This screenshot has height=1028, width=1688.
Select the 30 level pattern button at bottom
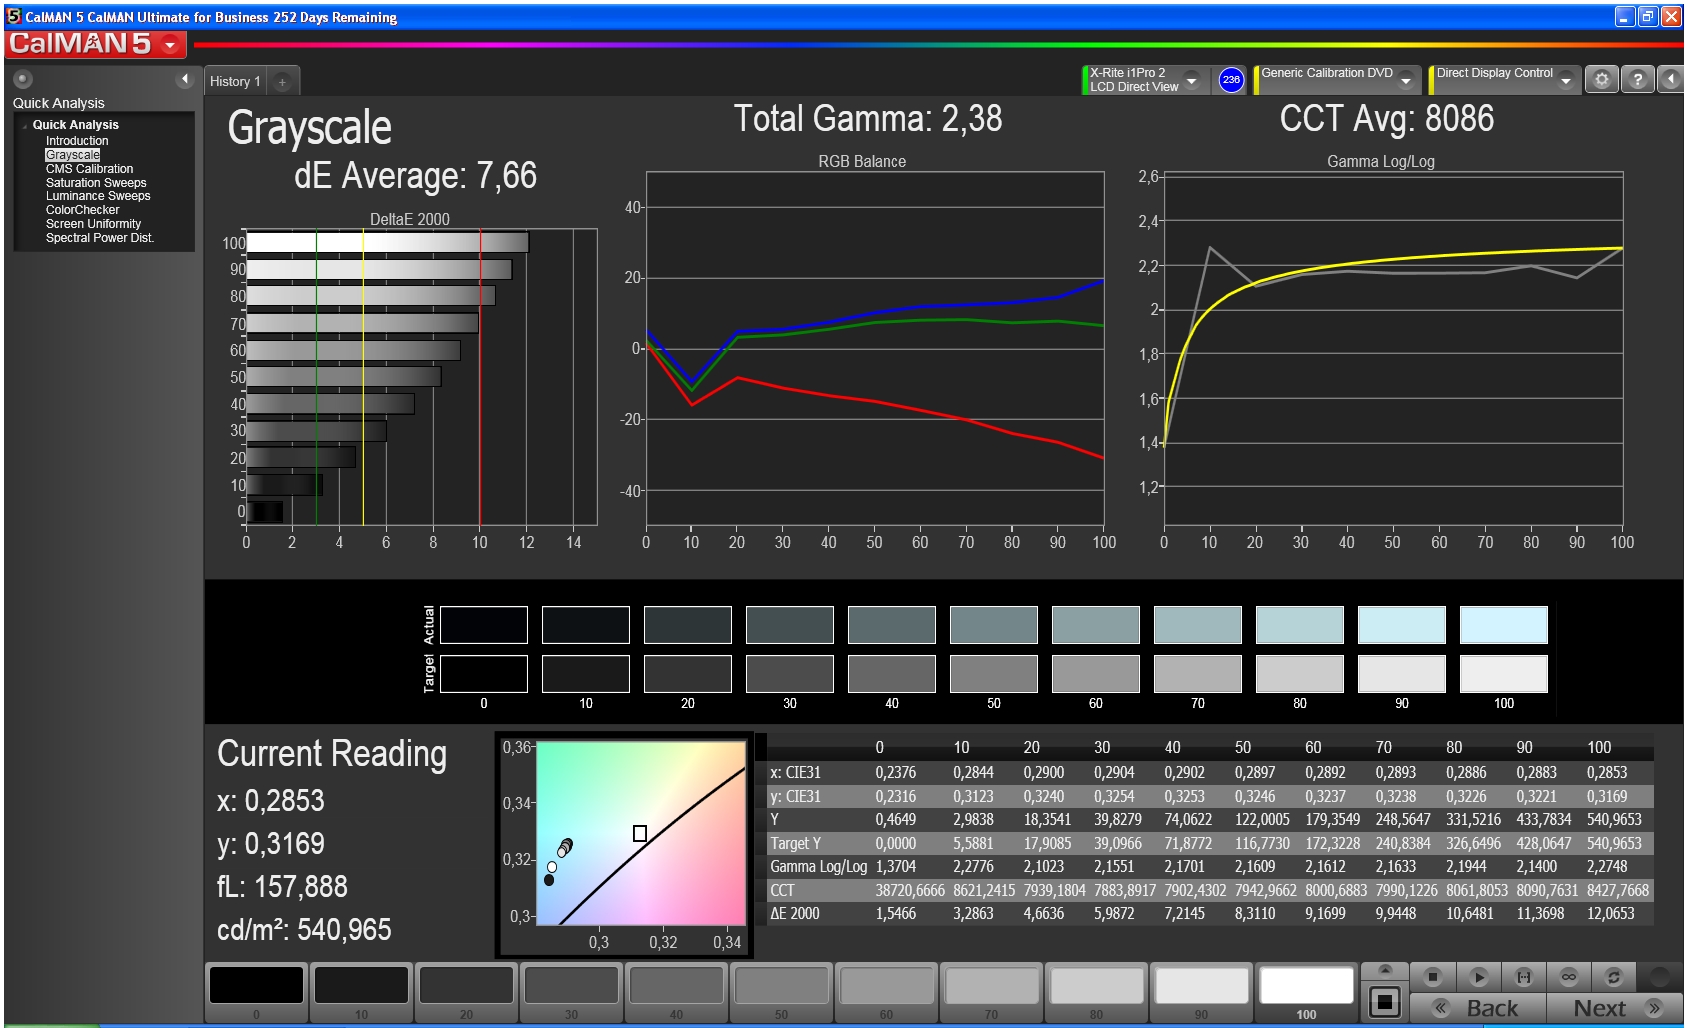pyautogui.click(x=571, y=992)
